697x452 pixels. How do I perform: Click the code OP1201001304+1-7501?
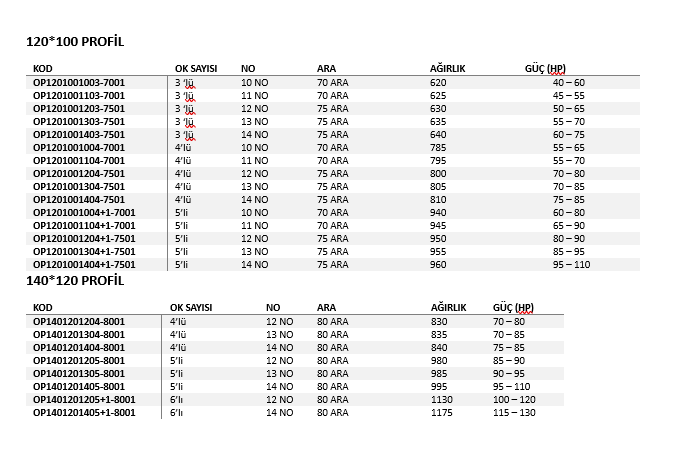(84, 251)
